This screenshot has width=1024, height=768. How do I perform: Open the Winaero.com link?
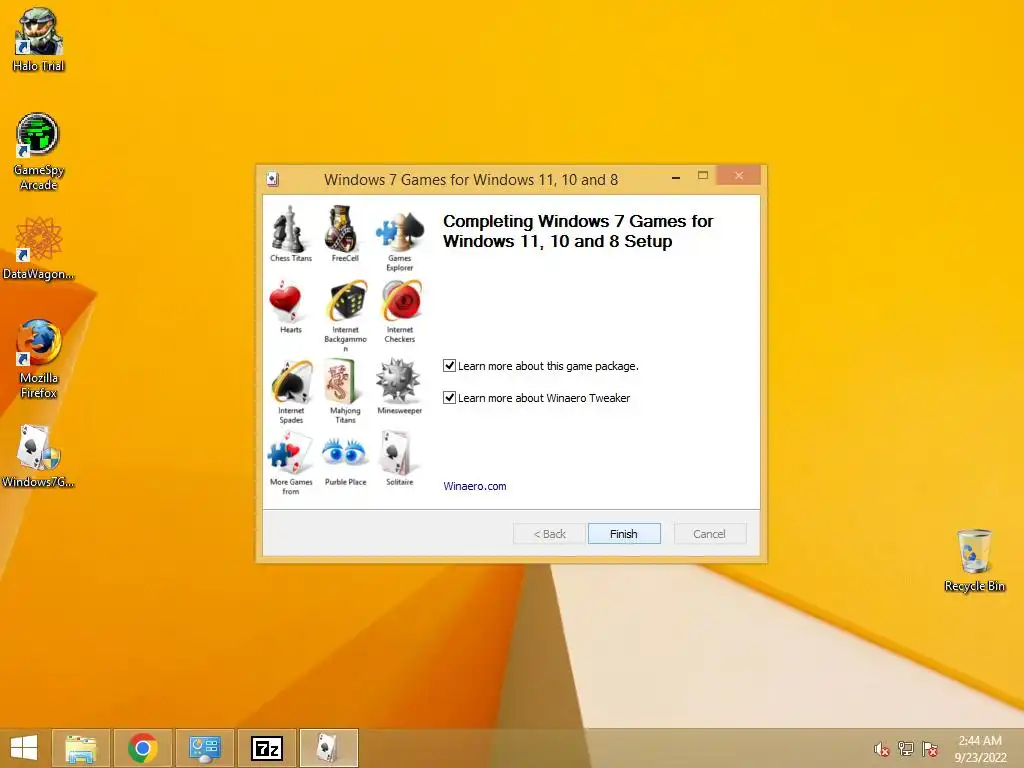pos(475,486)
